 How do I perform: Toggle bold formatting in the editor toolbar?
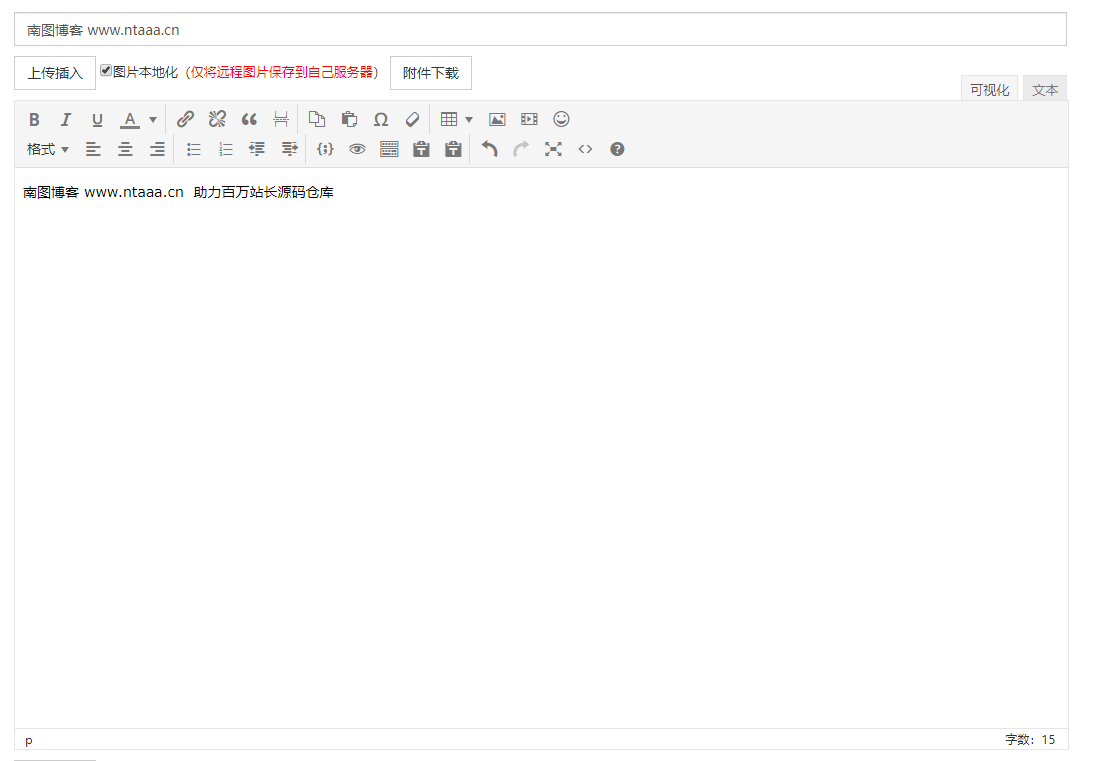34,120
